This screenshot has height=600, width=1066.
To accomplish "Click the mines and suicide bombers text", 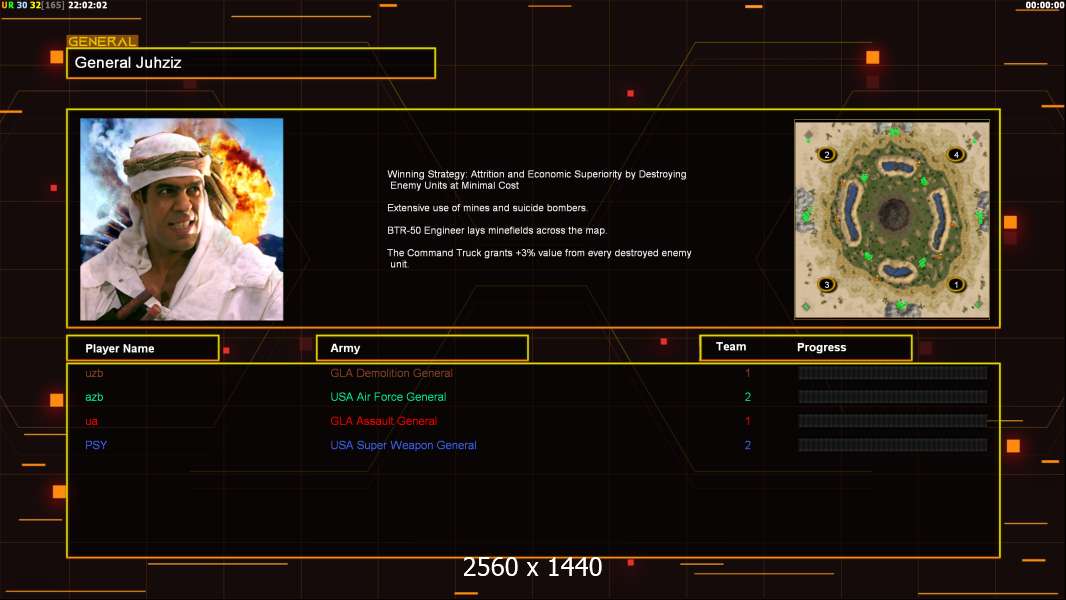I will point(487,208).
